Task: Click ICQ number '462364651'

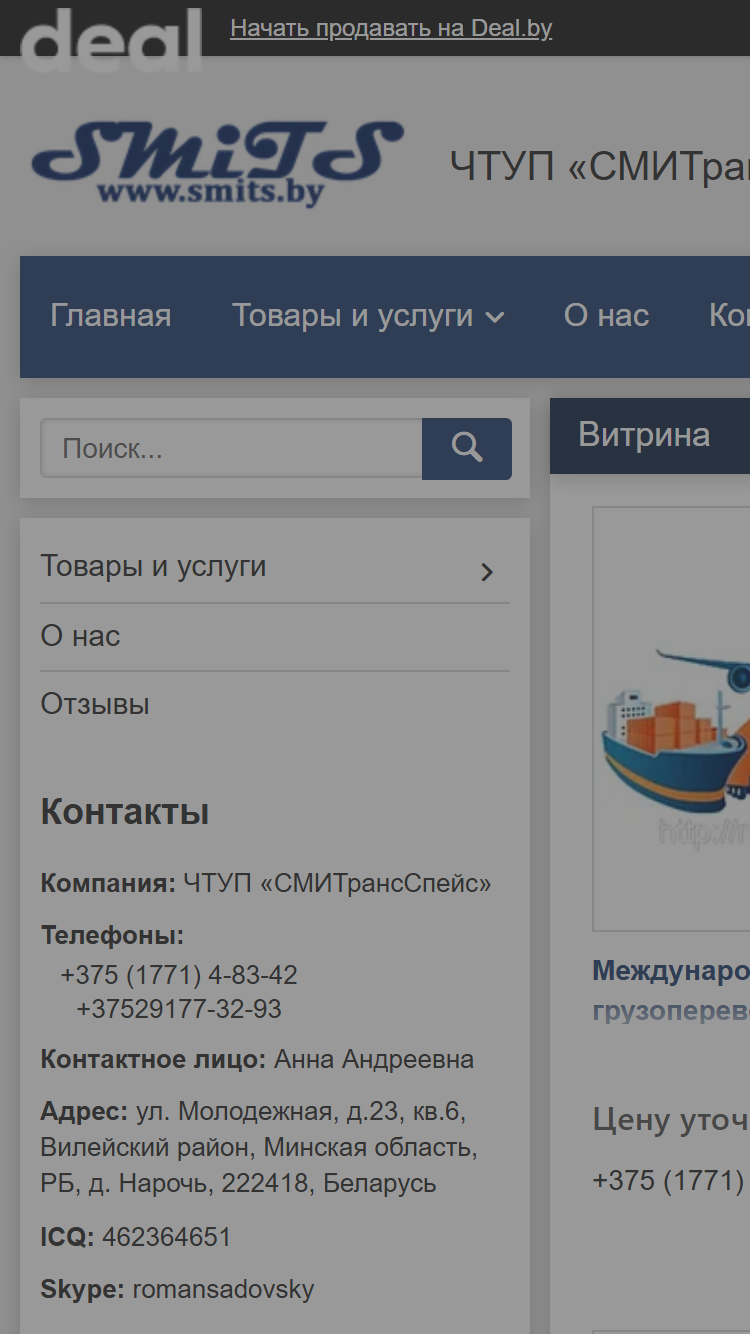Action: point(166,1237)
